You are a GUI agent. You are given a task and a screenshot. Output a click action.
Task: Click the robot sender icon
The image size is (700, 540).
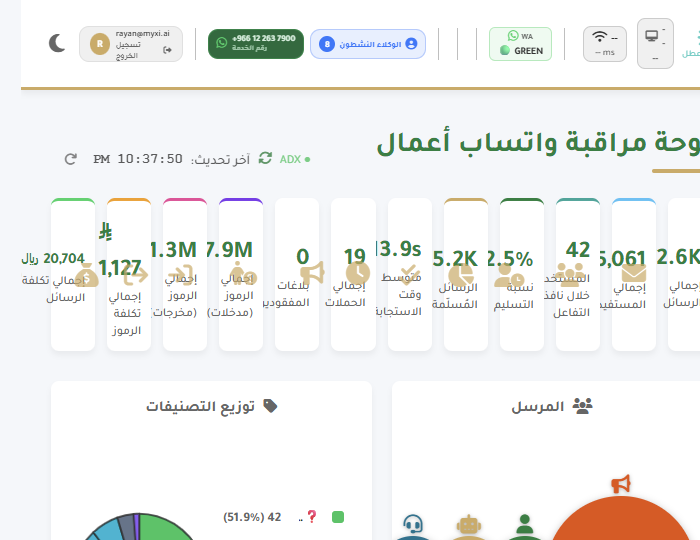tap(469, 524)
